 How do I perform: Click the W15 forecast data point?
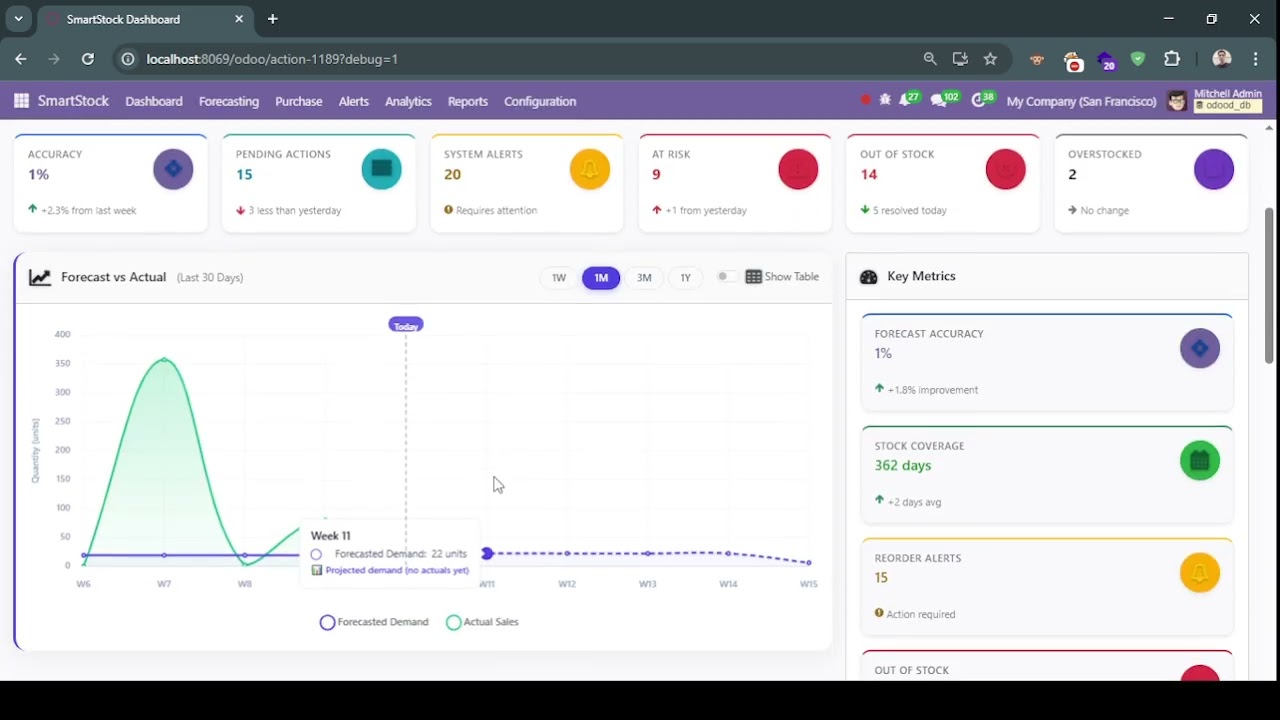click(809, 562)
